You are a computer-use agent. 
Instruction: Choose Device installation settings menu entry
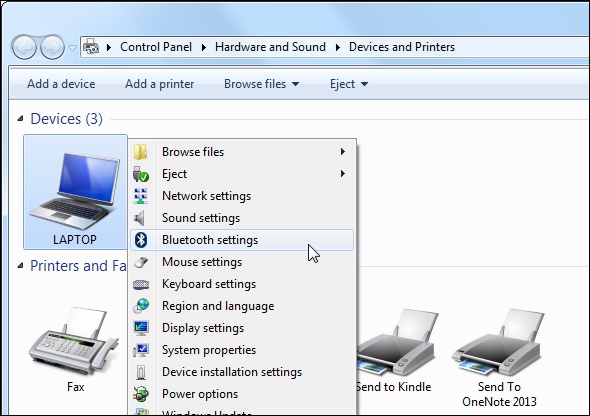242,372
